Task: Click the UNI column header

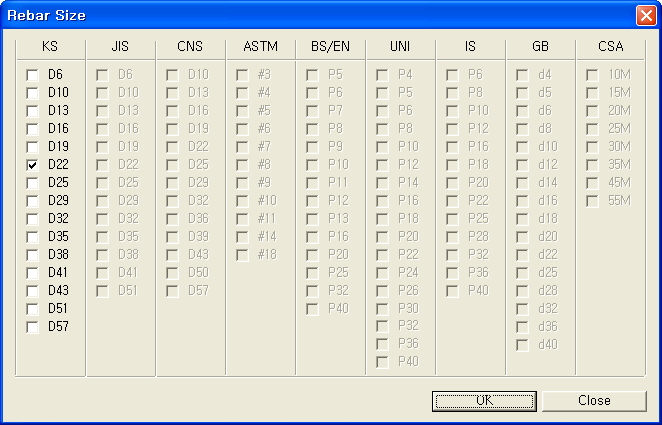Action: tap(400, 46)
